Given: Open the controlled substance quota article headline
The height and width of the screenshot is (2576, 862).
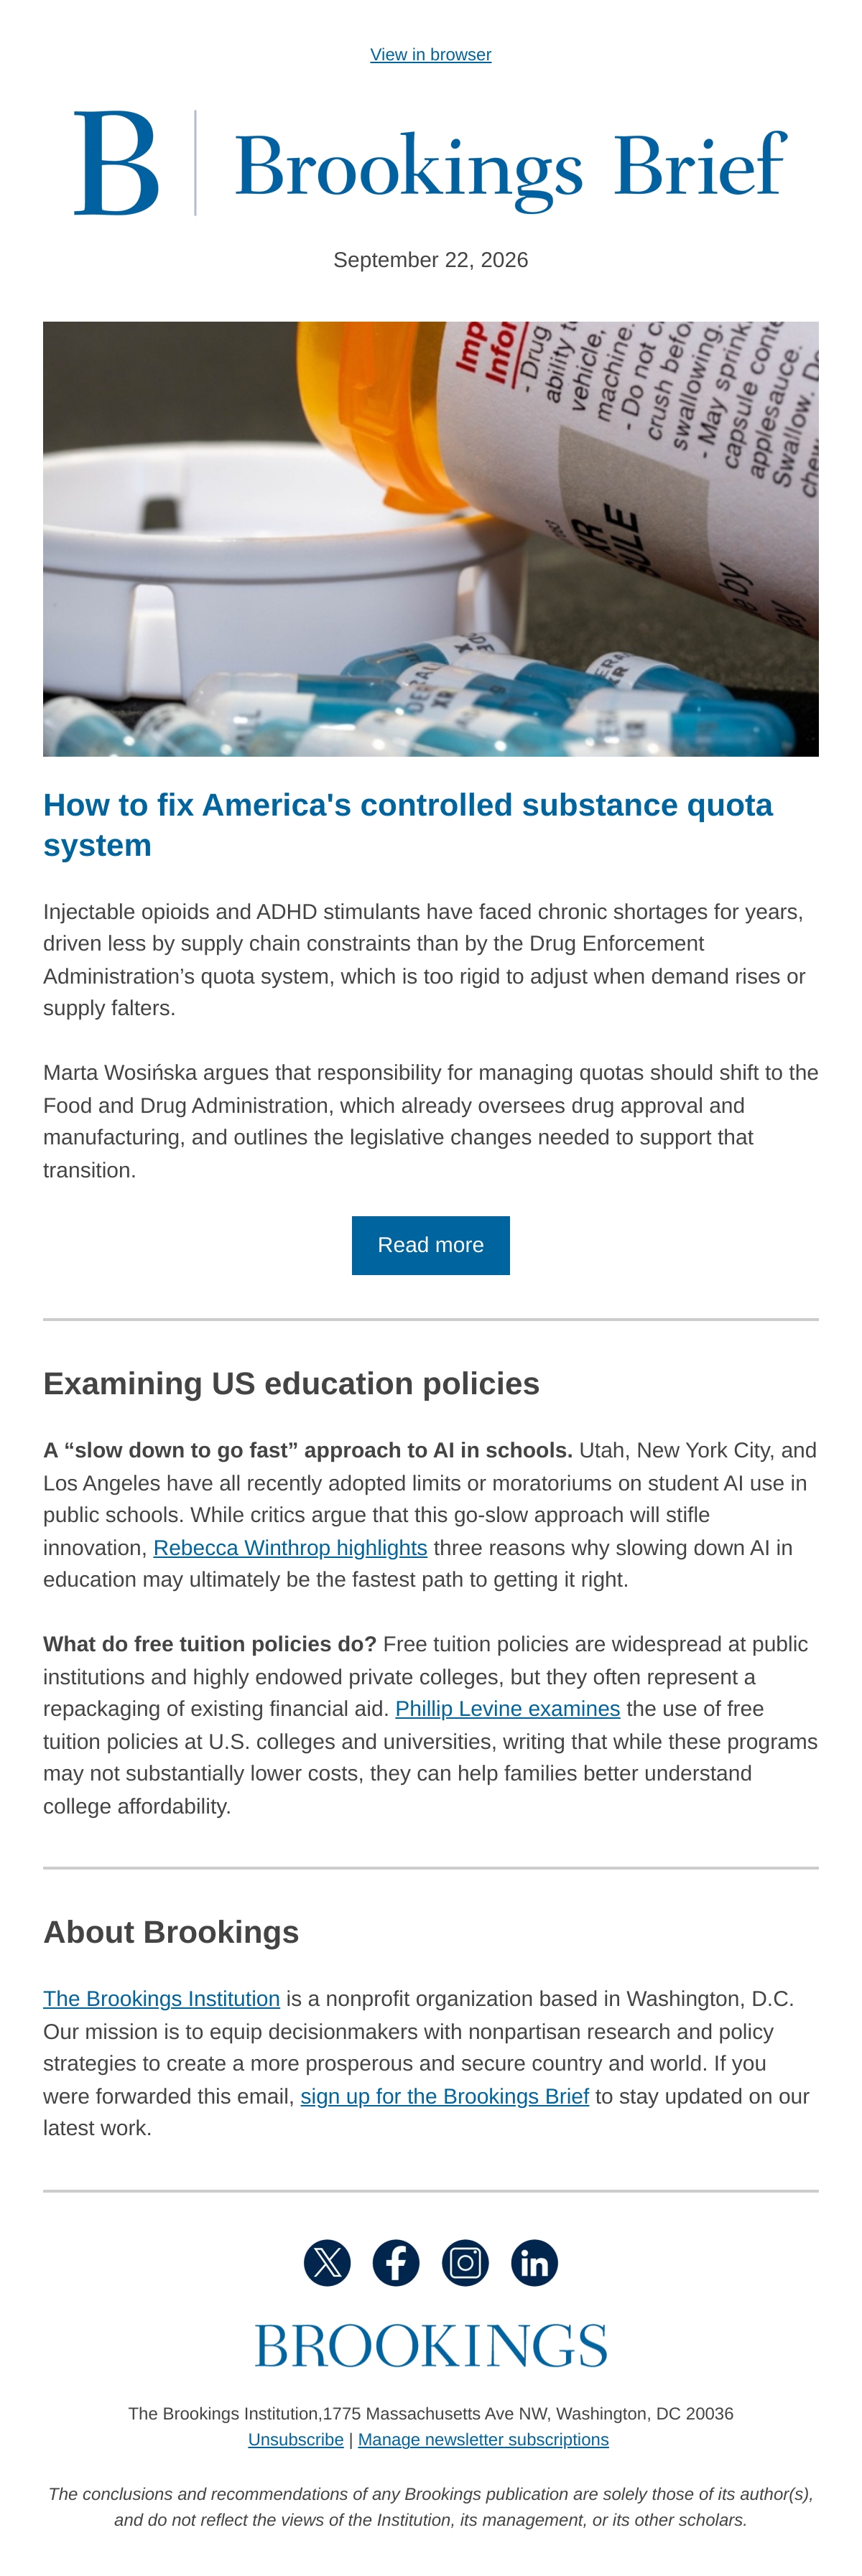Looking at the screenshot, I should pos(408,825).
